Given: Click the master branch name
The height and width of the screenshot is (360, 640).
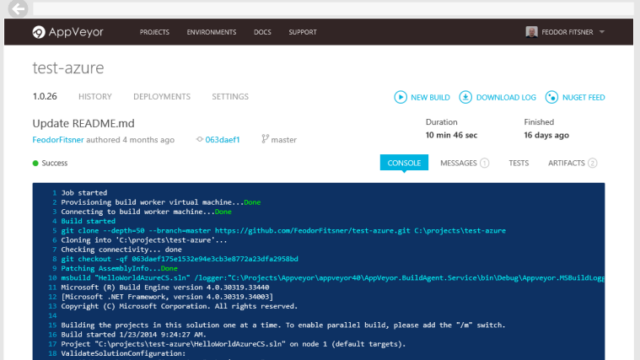Looking at the screenshot, I should 284,140.
